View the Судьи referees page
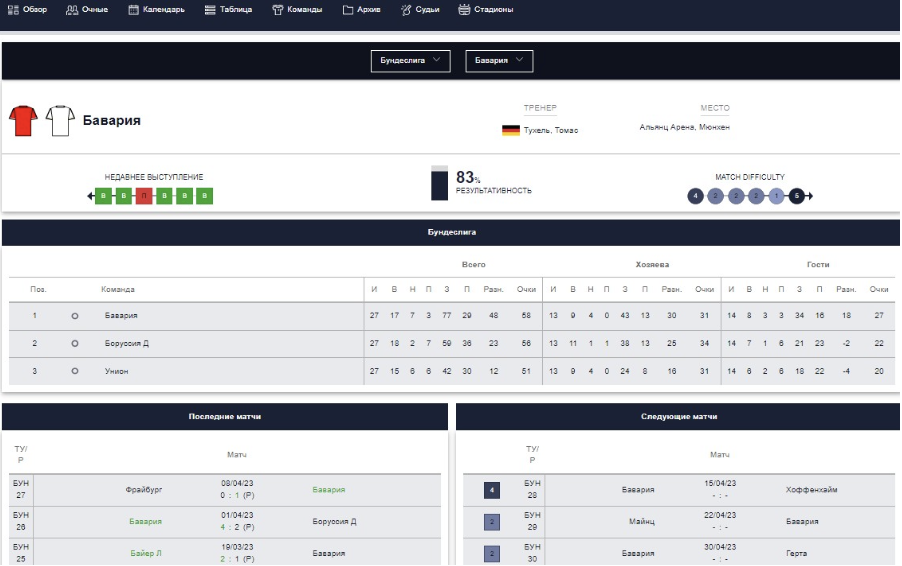 (420, 9)
